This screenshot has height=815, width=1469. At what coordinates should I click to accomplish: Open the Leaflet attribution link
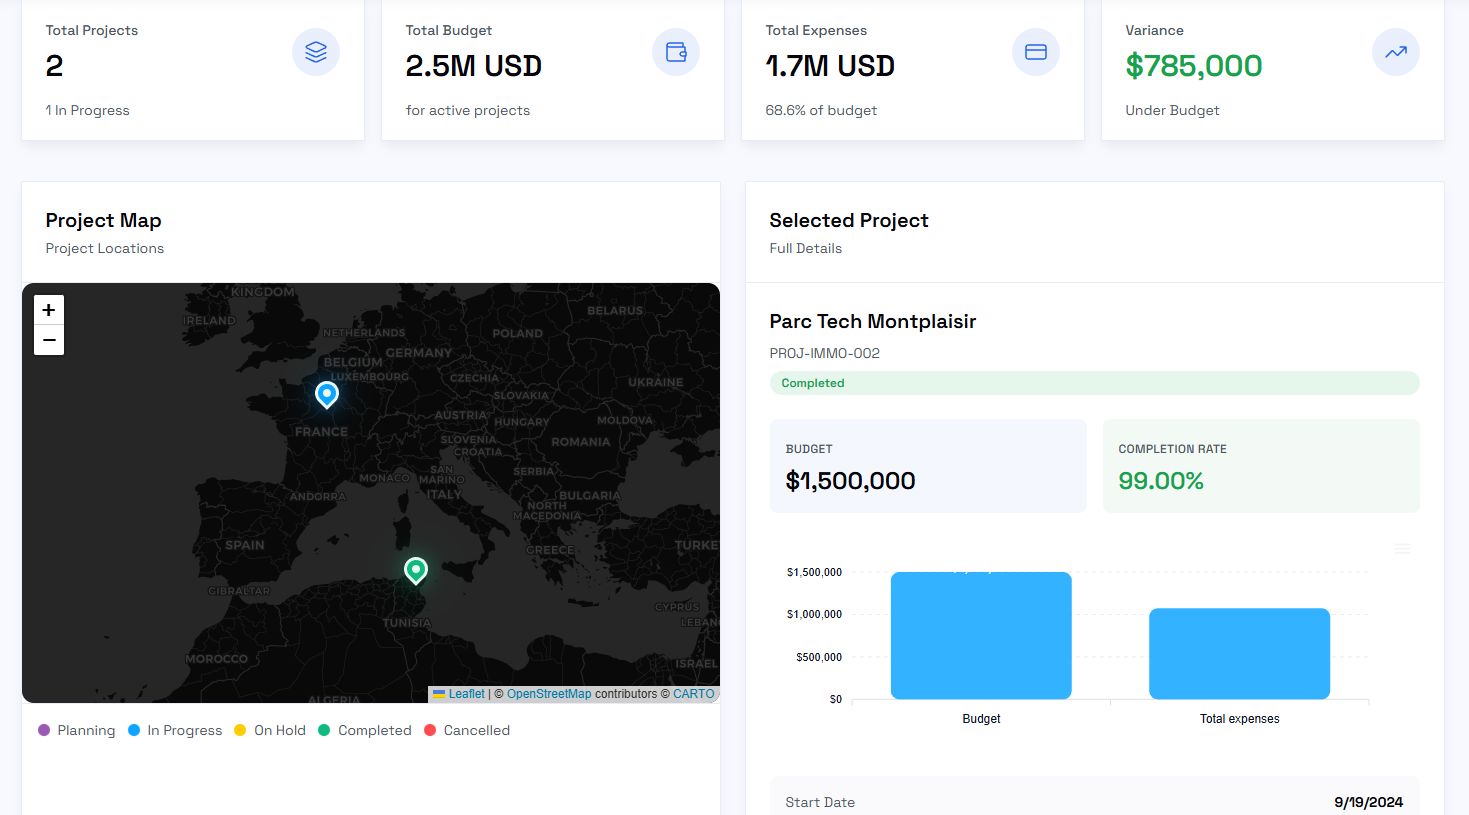pyautogui.click(x=466, y=694)
